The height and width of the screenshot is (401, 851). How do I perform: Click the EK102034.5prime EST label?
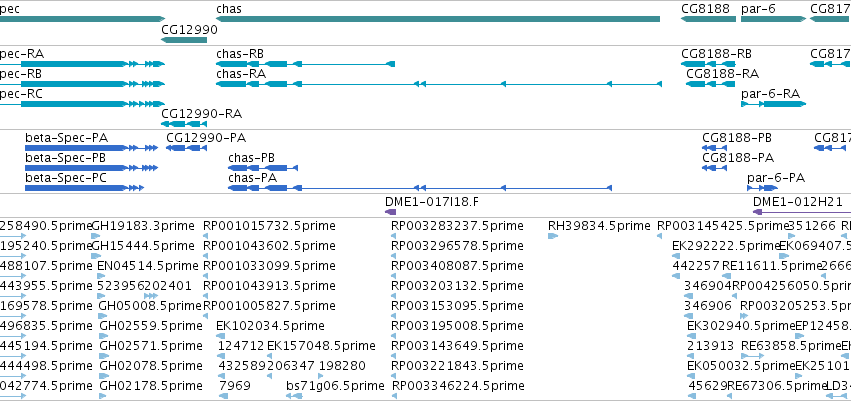click(270, 326)
